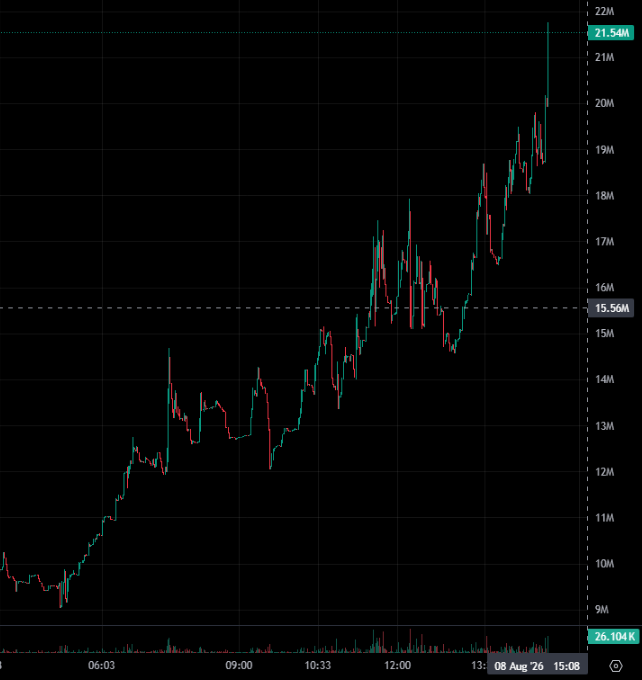The image size is (642, 680).
Task: Click the 21.54M current price label
Action: 611,33
